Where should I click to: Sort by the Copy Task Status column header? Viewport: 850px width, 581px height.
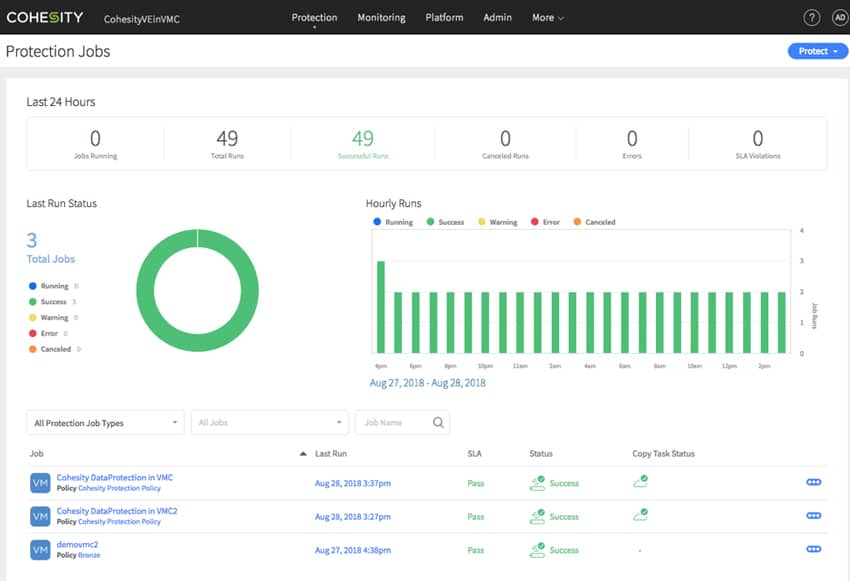pyautogui.click(x=664, y=454)
